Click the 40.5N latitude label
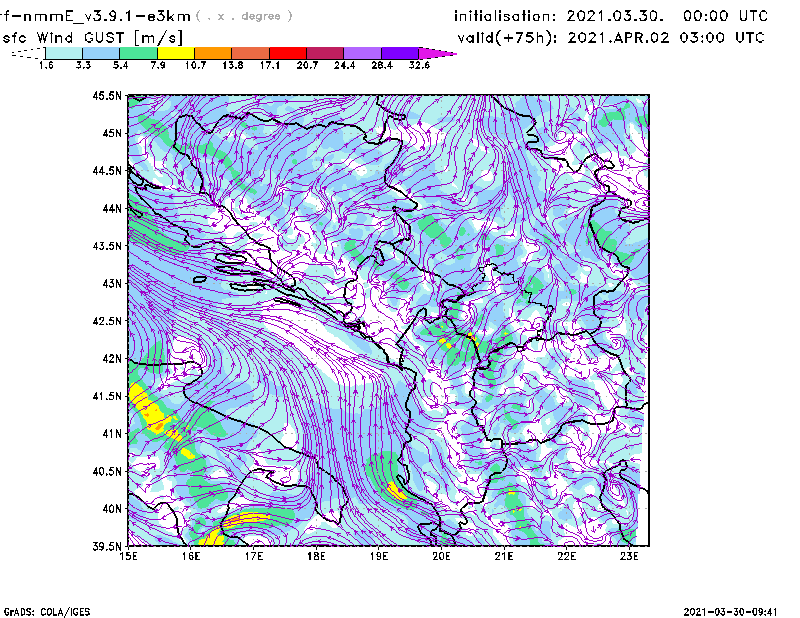This screenshot has width=800, height=618. click(x=107, y=471)
